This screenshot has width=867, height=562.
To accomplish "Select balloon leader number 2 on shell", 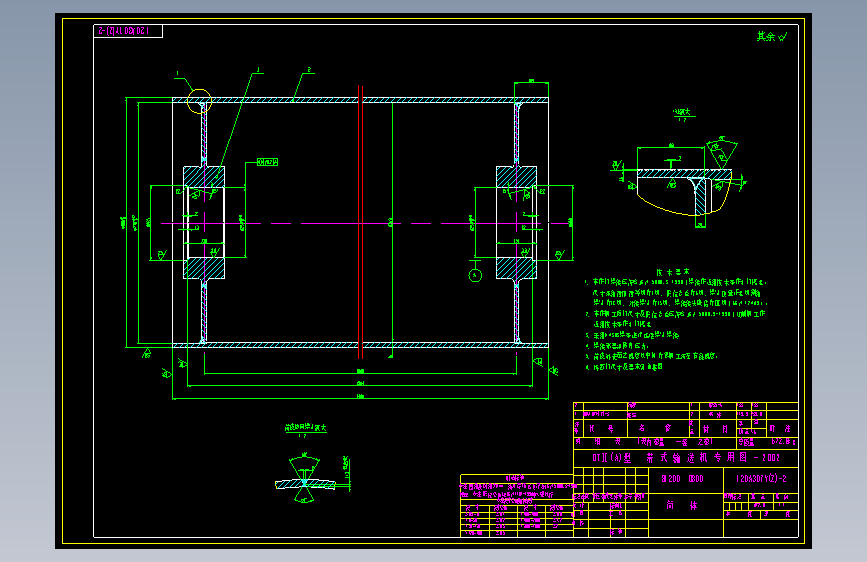I will tap(309, 70).
